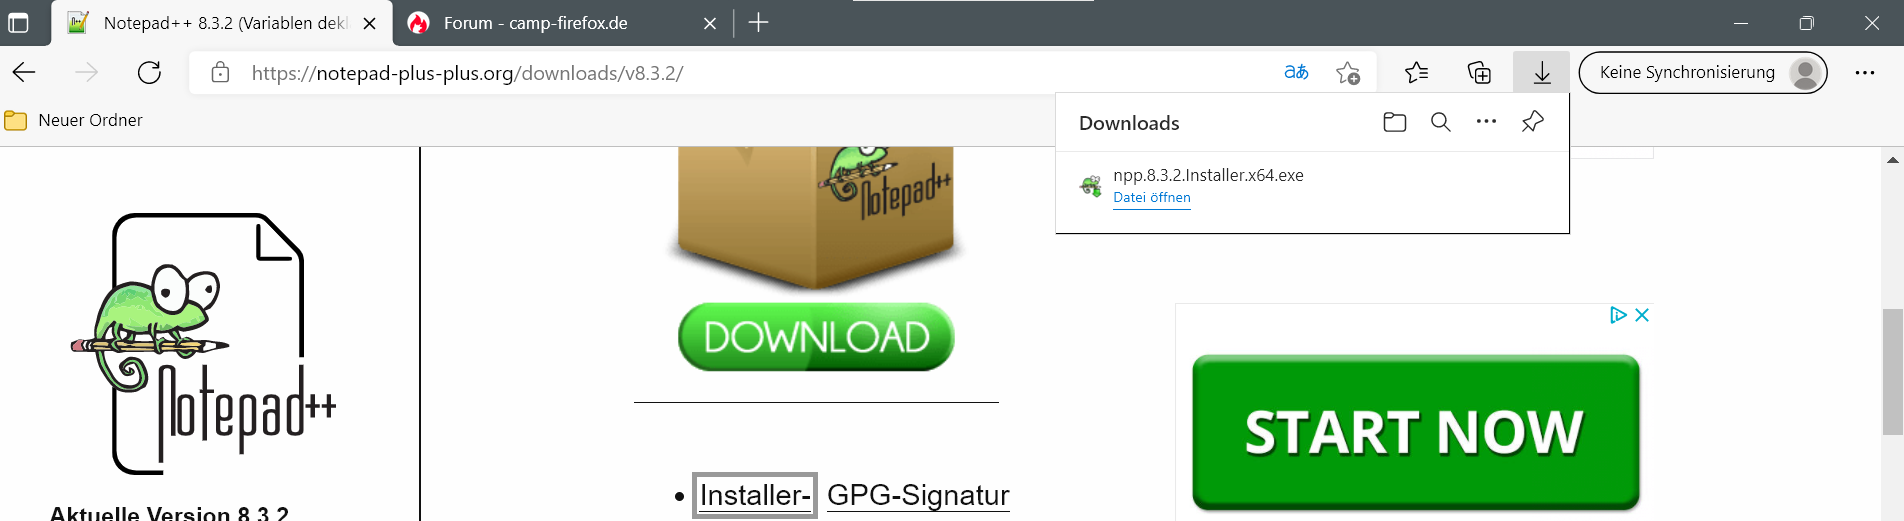Click the browser Downloads toolbar button

pos(1541,73)
